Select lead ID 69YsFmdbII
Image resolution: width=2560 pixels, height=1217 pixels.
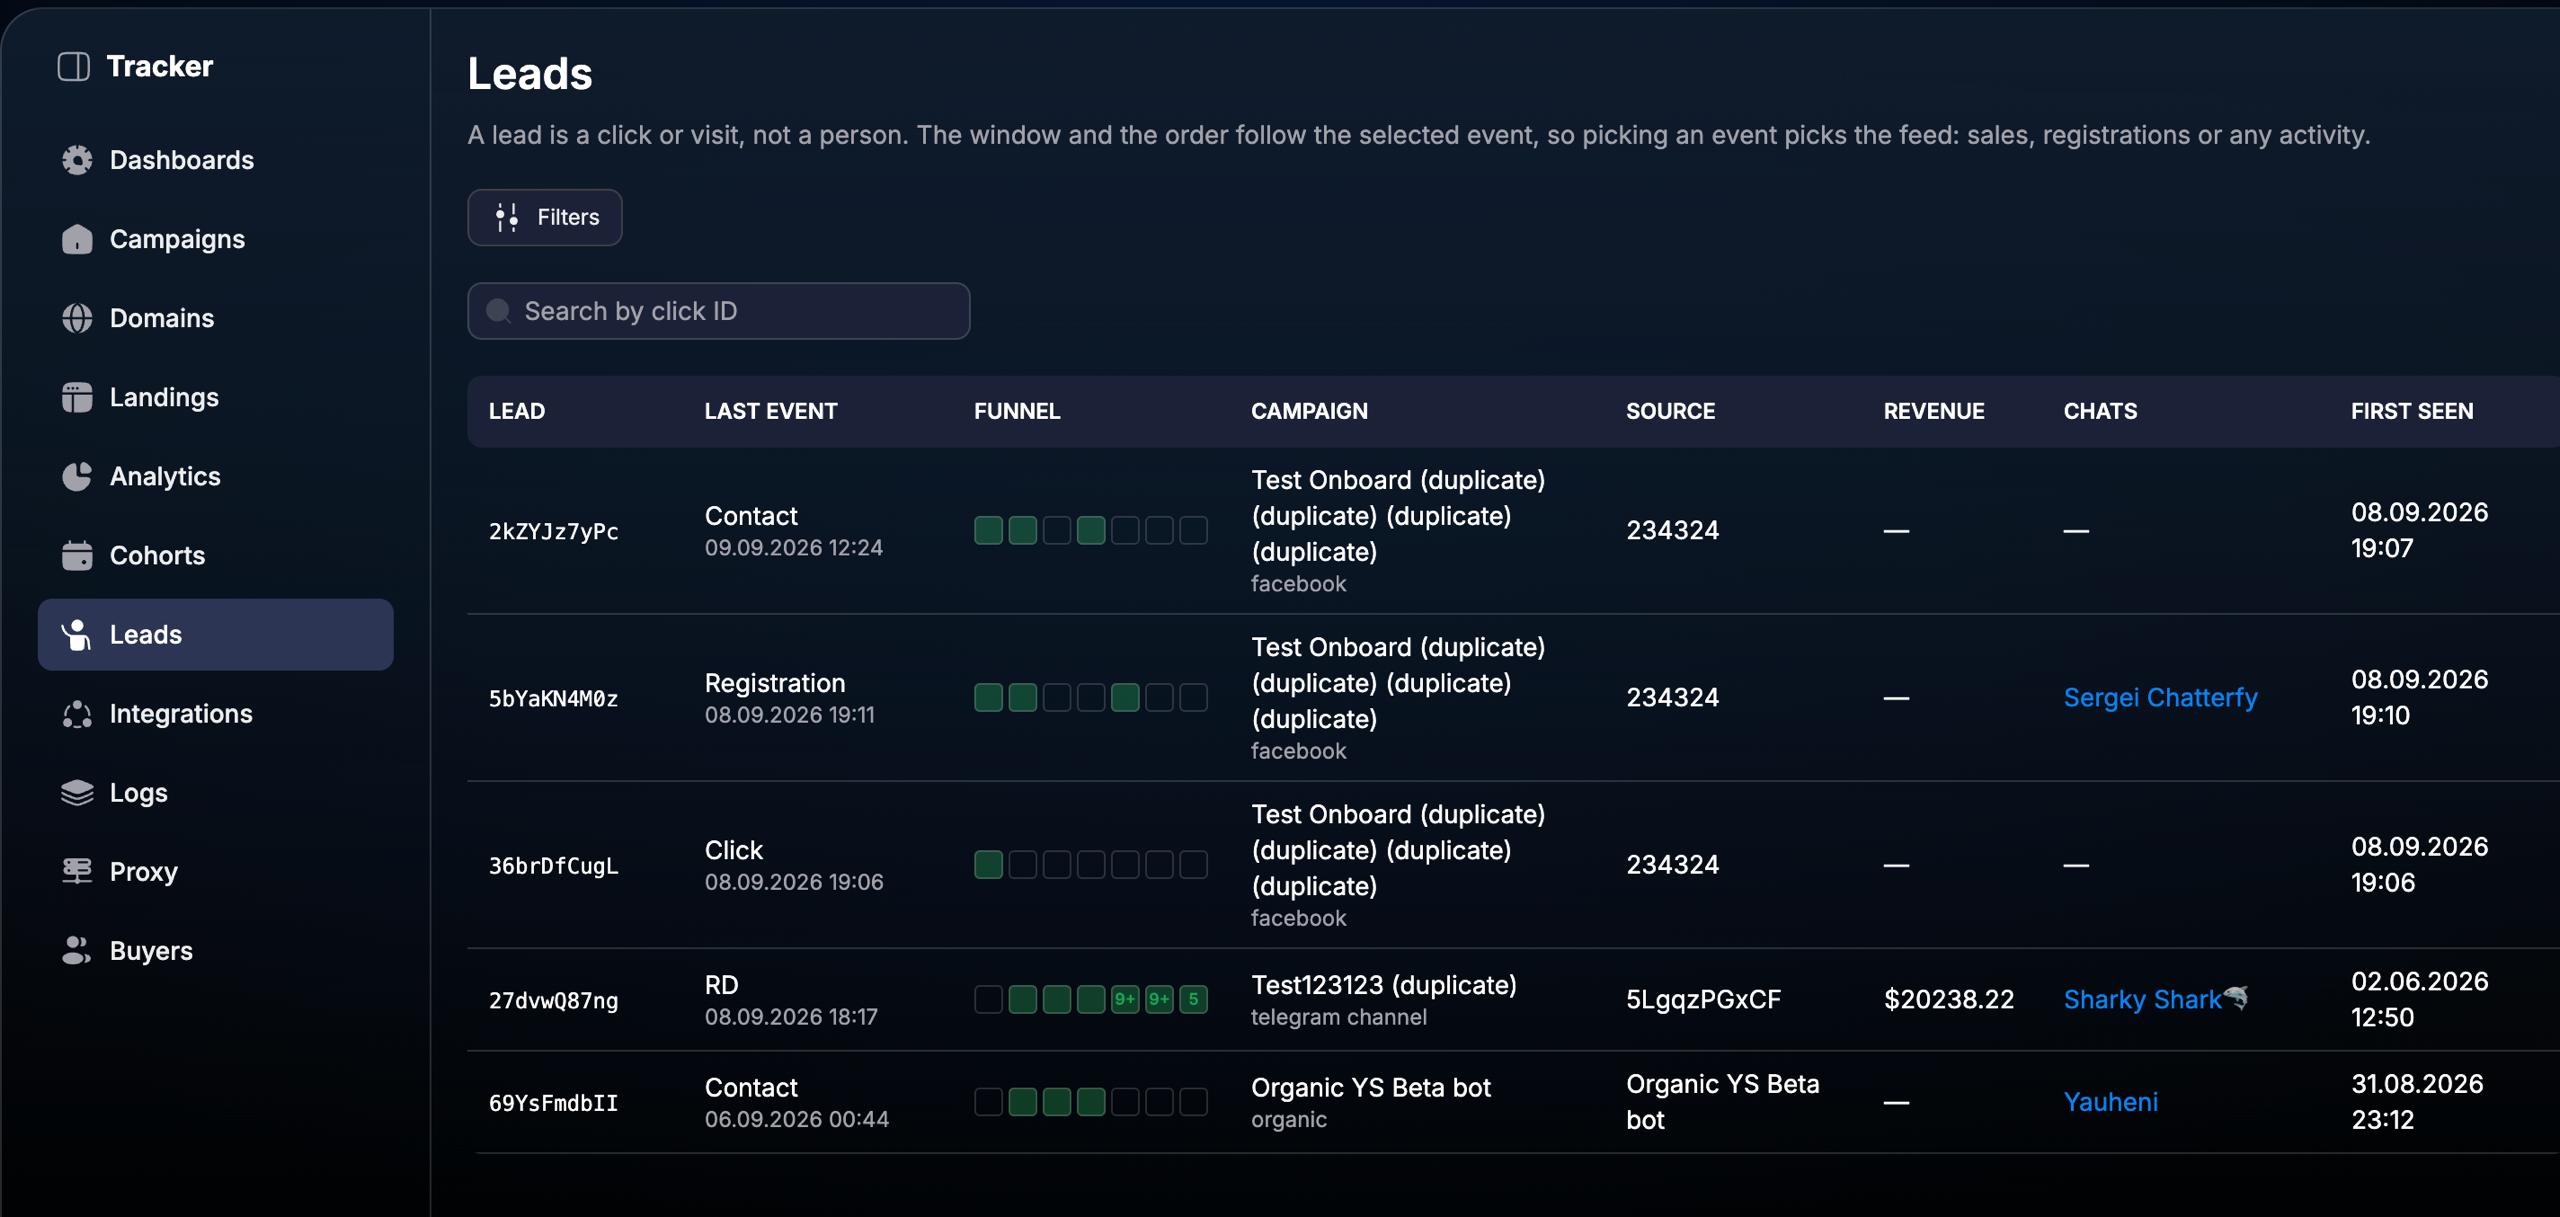coord(553,1103)
